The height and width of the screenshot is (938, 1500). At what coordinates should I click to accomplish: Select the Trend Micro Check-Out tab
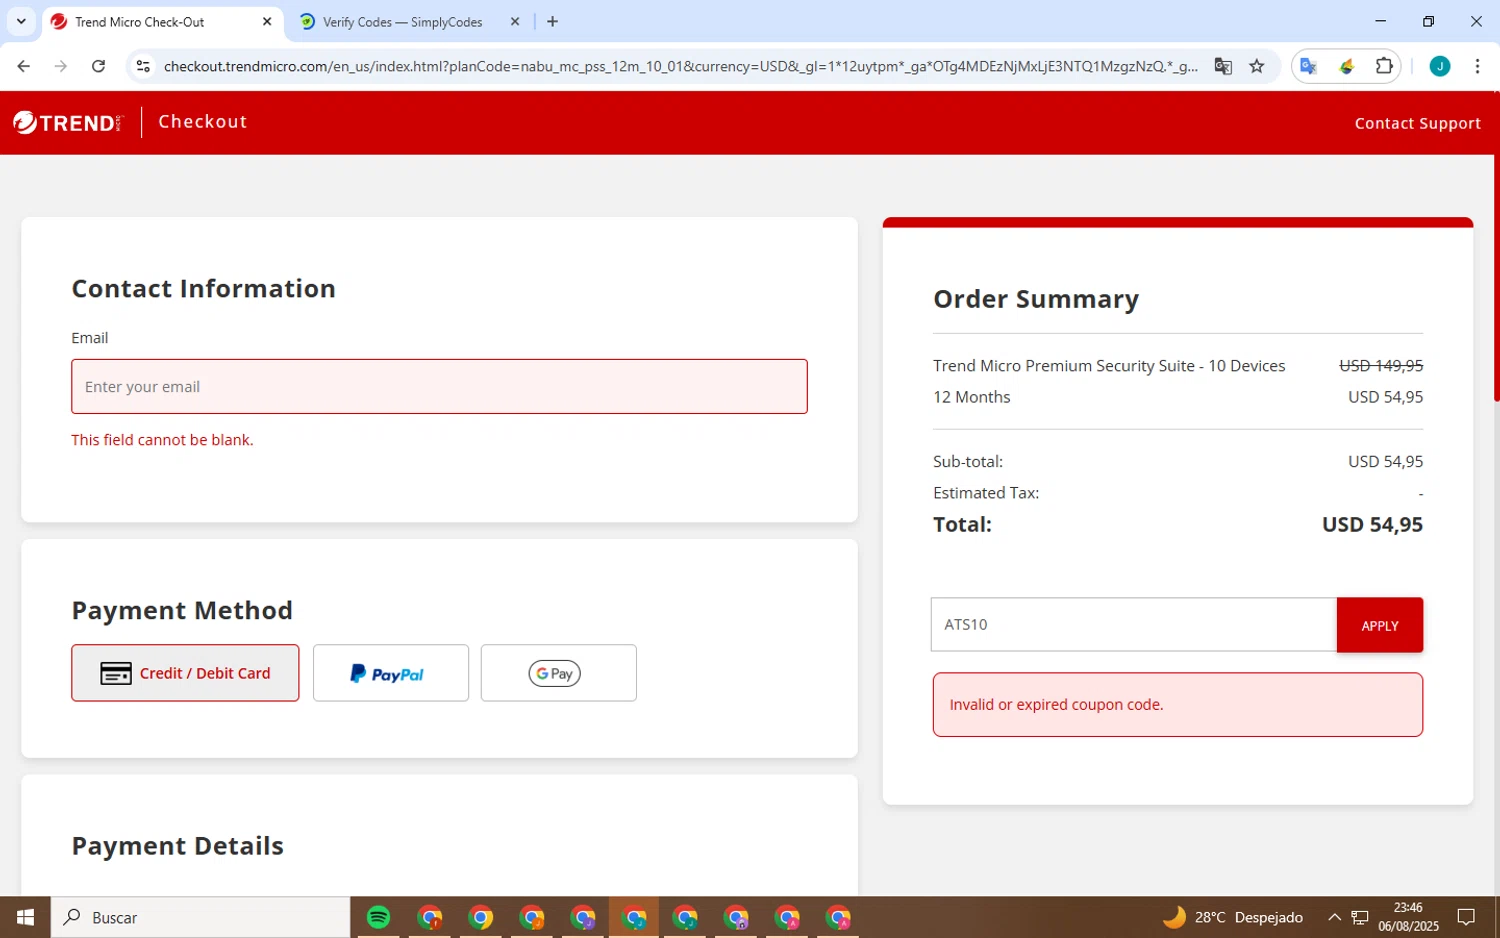140,22
